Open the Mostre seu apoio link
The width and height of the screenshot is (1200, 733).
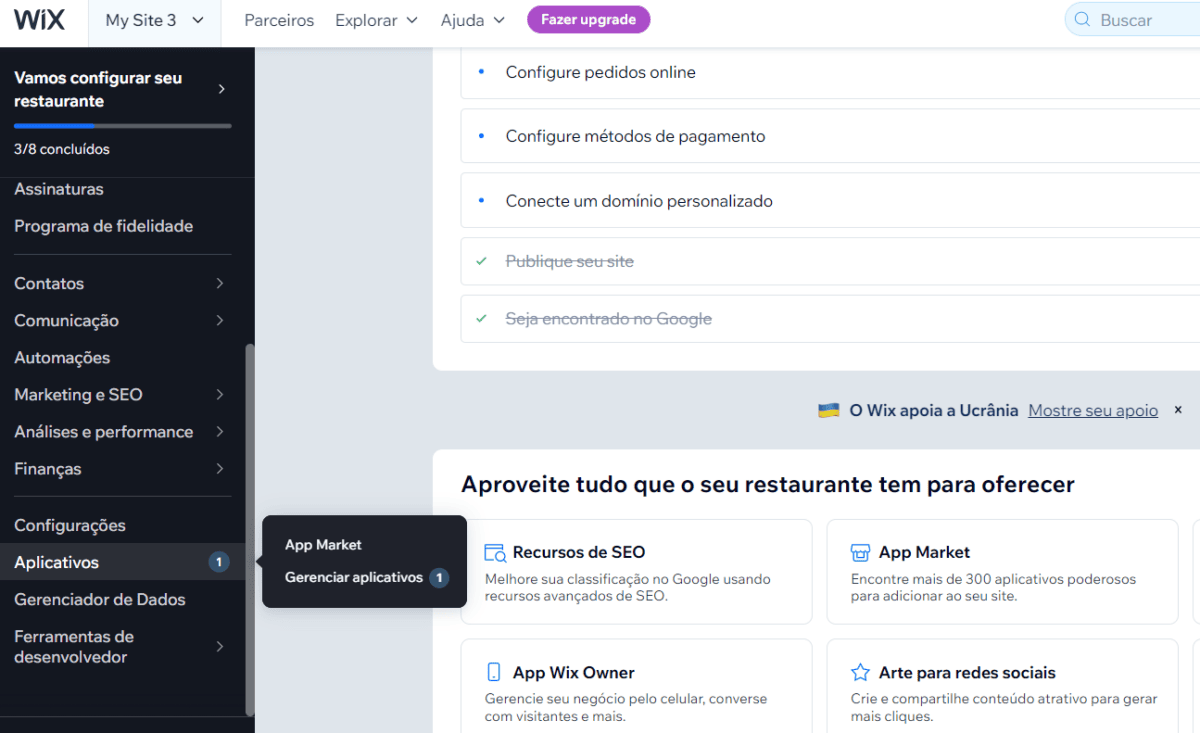click(1092, 409)
